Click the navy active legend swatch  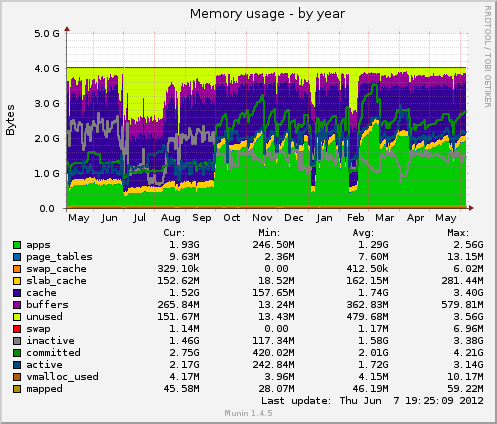pyautogui.click(x=17, y=365)
